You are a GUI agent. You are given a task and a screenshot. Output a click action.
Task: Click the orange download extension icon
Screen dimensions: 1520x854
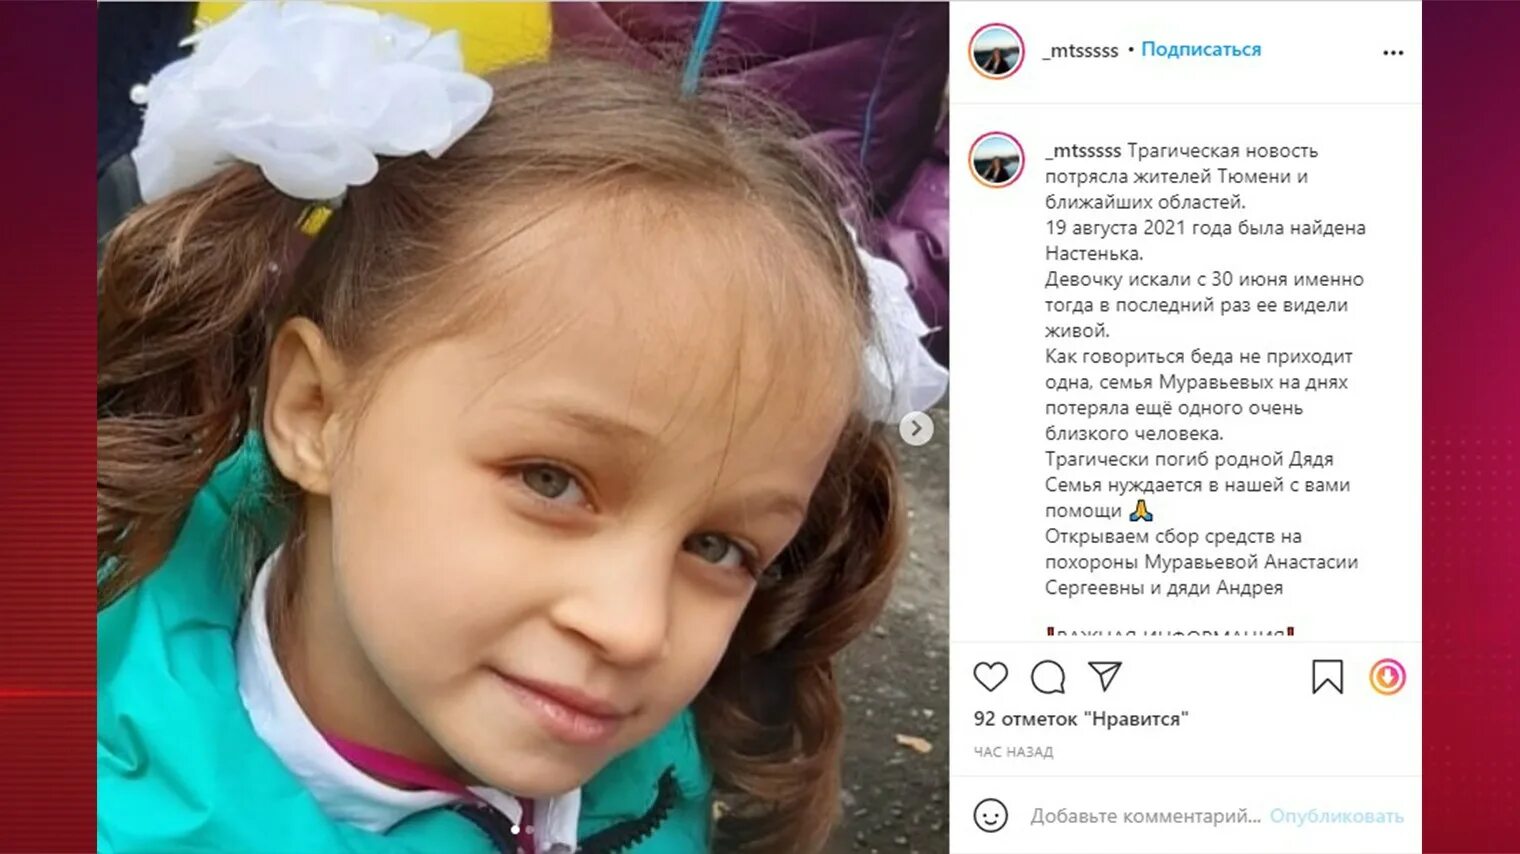[1387, 677]
